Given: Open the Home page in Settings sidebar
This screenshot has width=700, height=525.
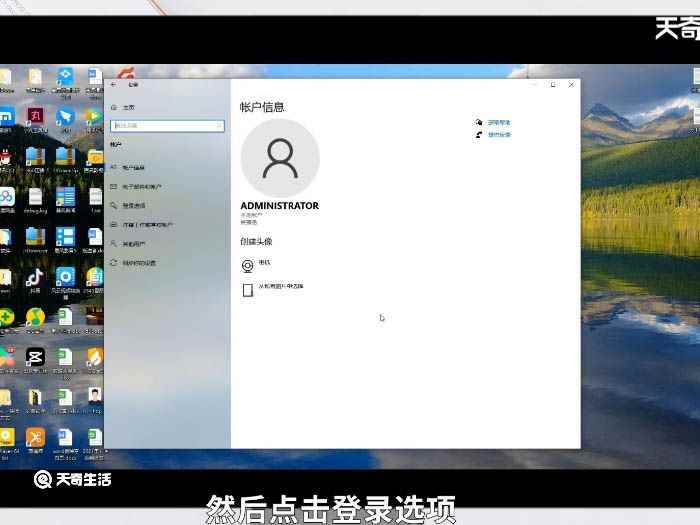Looking at the screenshot, I should [x=123, y=108].
